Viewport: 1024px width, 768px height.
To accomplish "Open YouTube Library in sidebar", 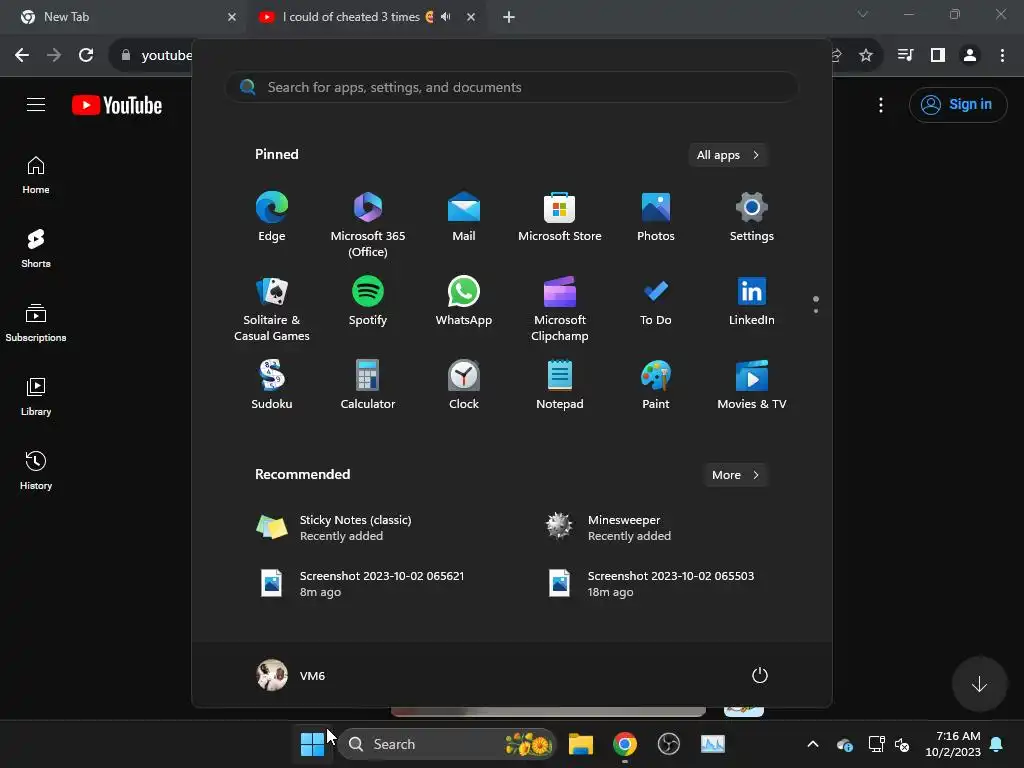I will (x=36, y=396).
